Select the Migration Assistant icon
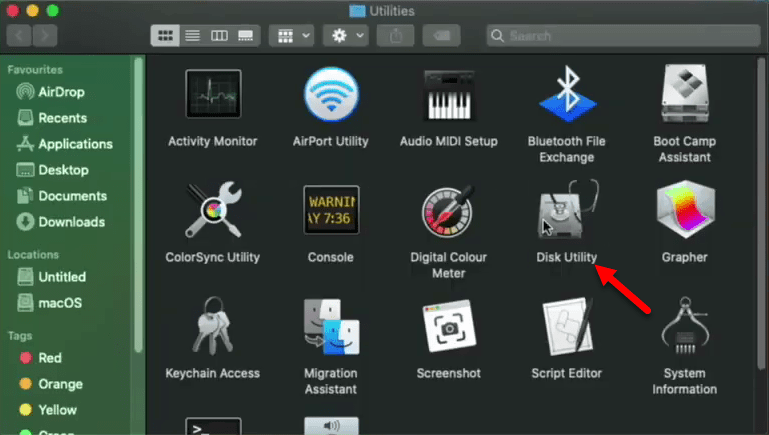 point(332,327)
